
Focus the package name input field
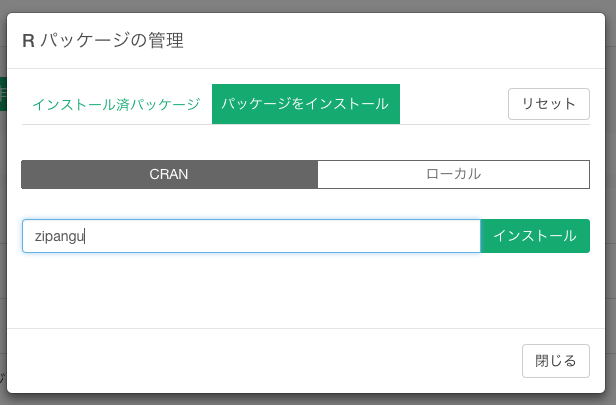tap(251, 236)
